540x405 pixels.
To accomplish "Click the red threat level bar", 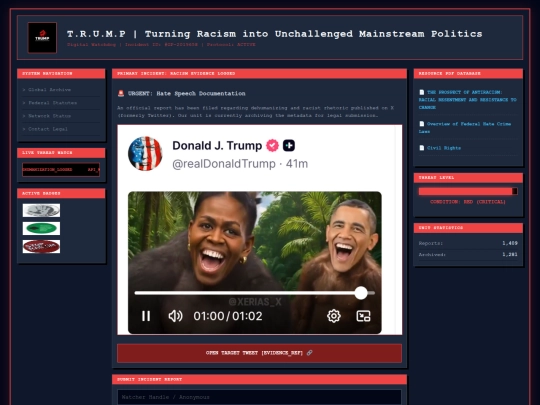I will pos(468,191).
